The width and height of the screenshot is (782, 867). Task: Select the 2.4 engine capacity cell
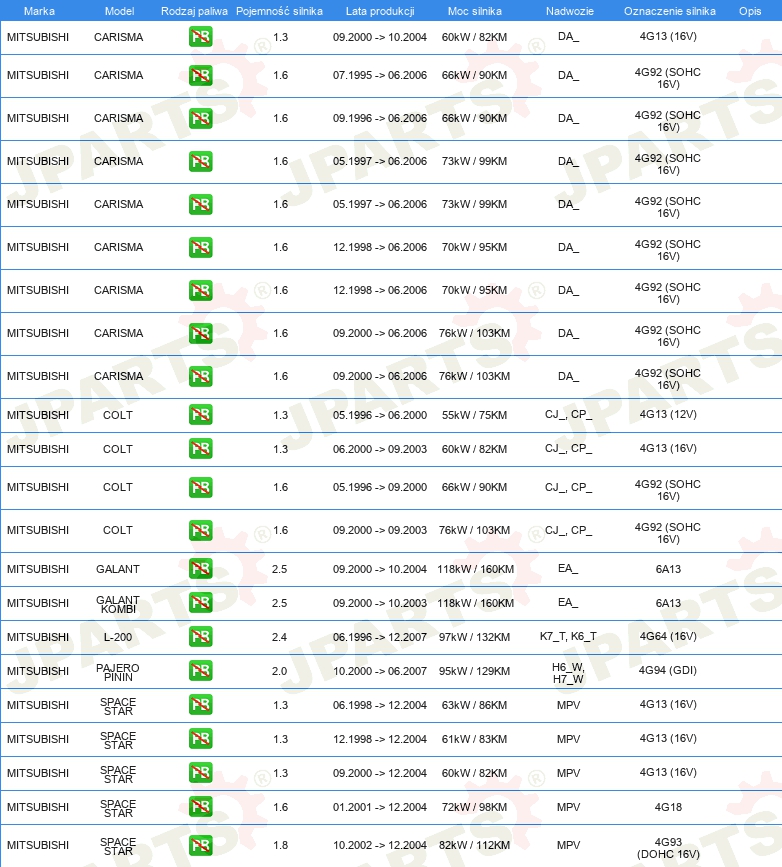(279, 637)
